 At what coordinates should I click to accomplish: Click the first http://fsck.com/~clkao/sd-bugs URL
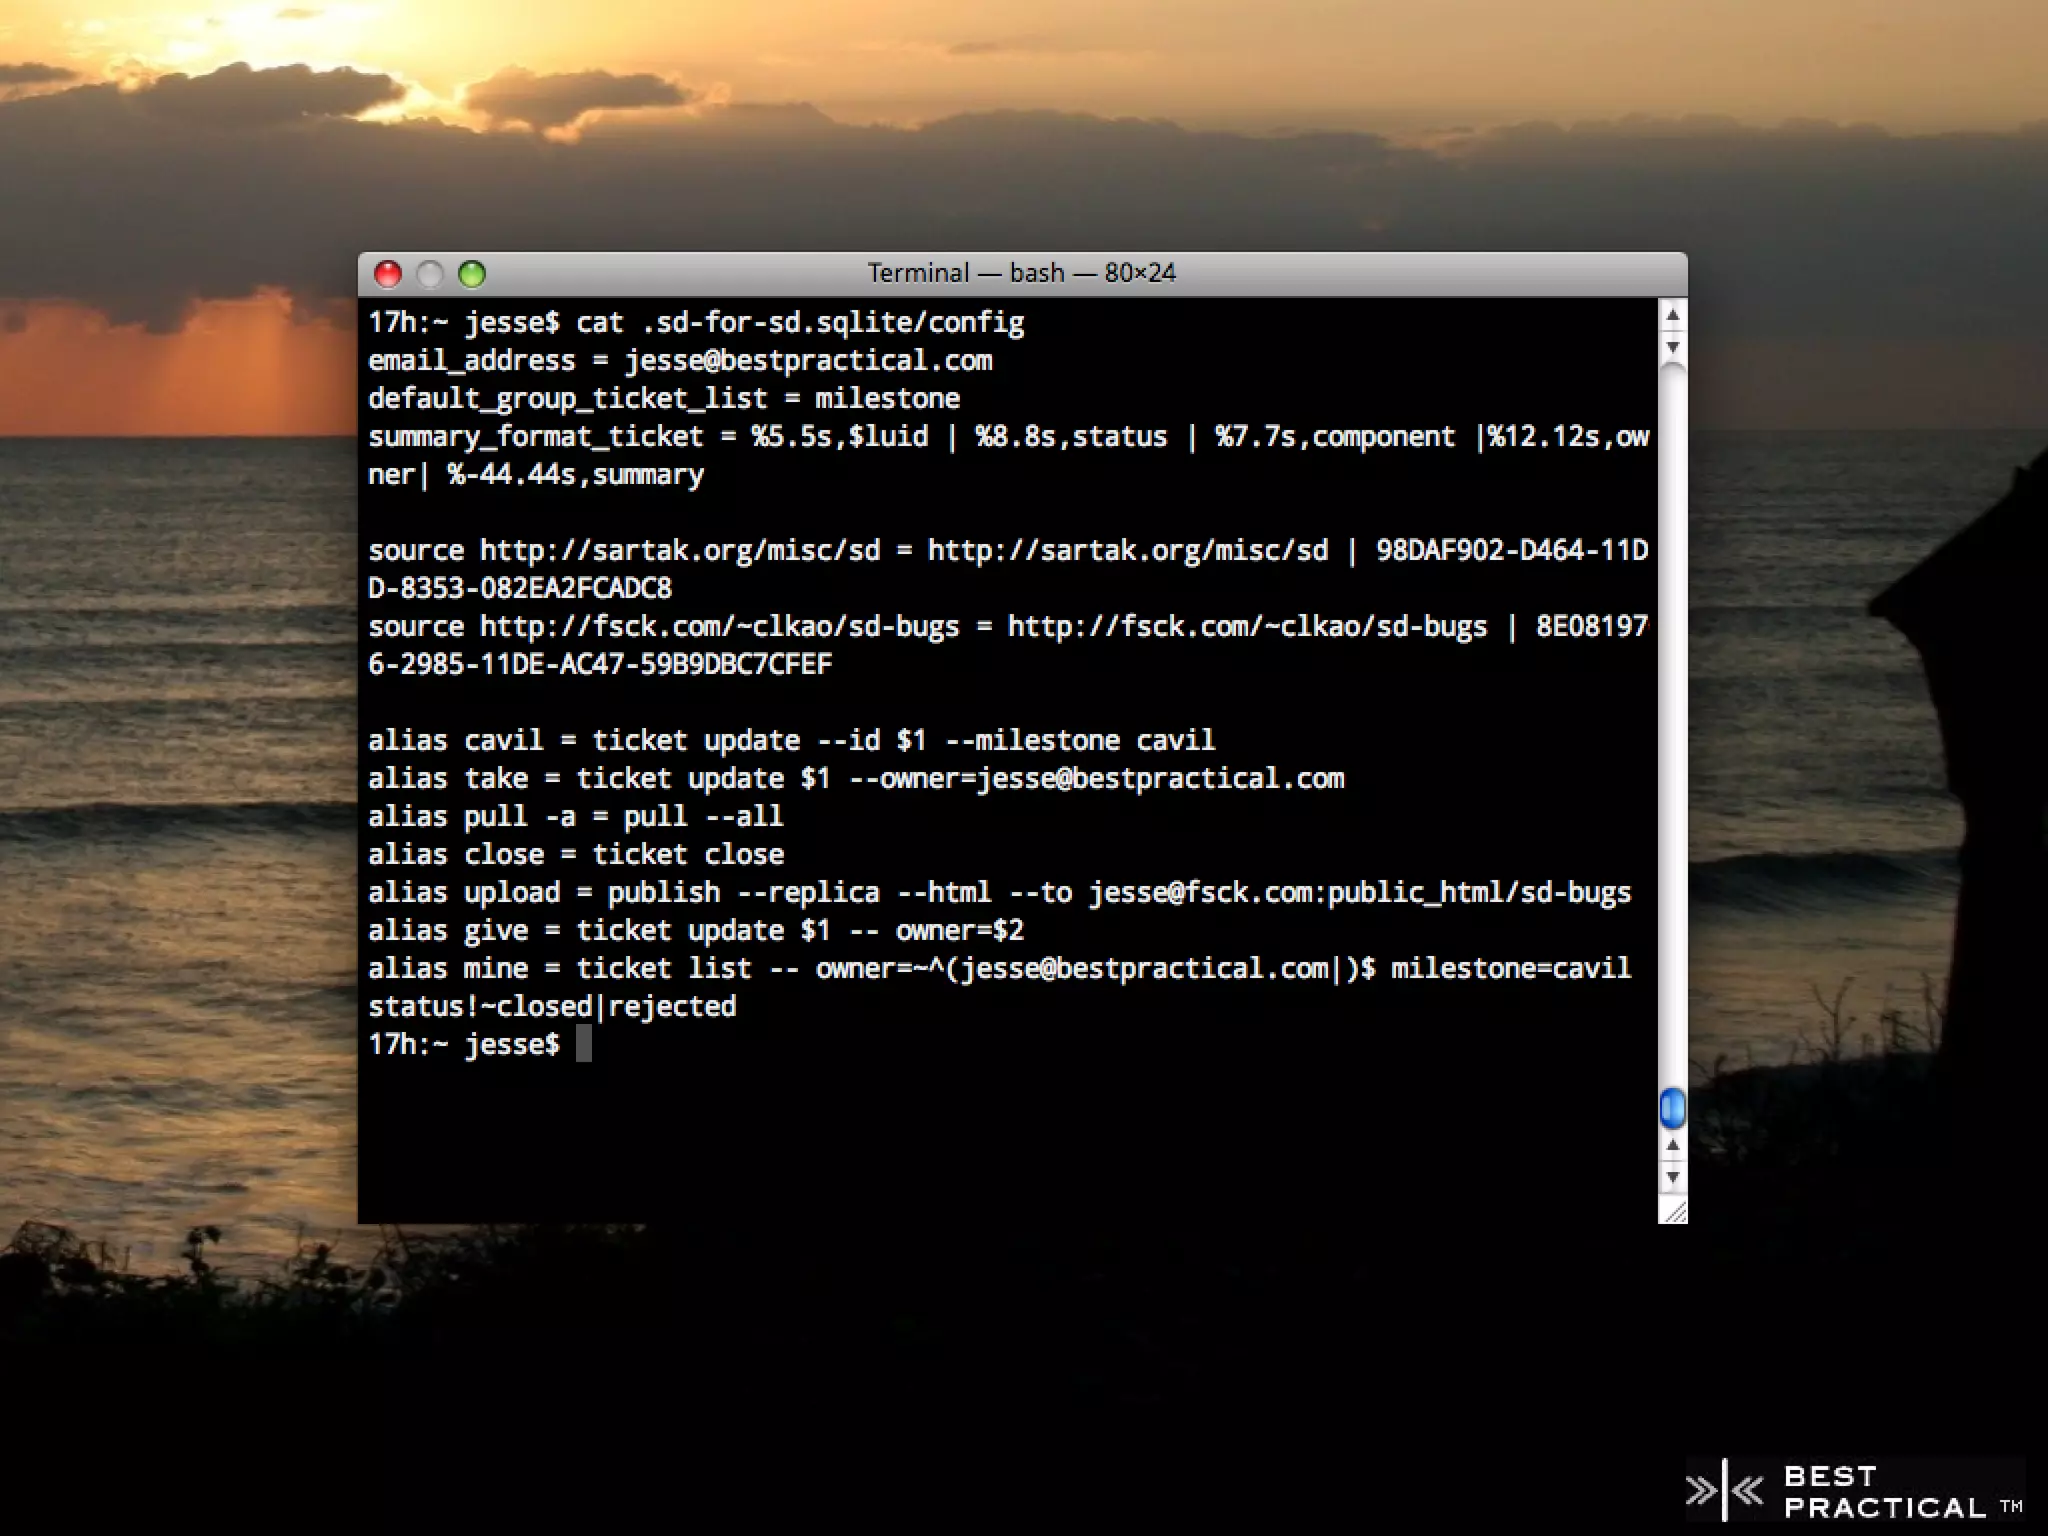tap(719, 627)
